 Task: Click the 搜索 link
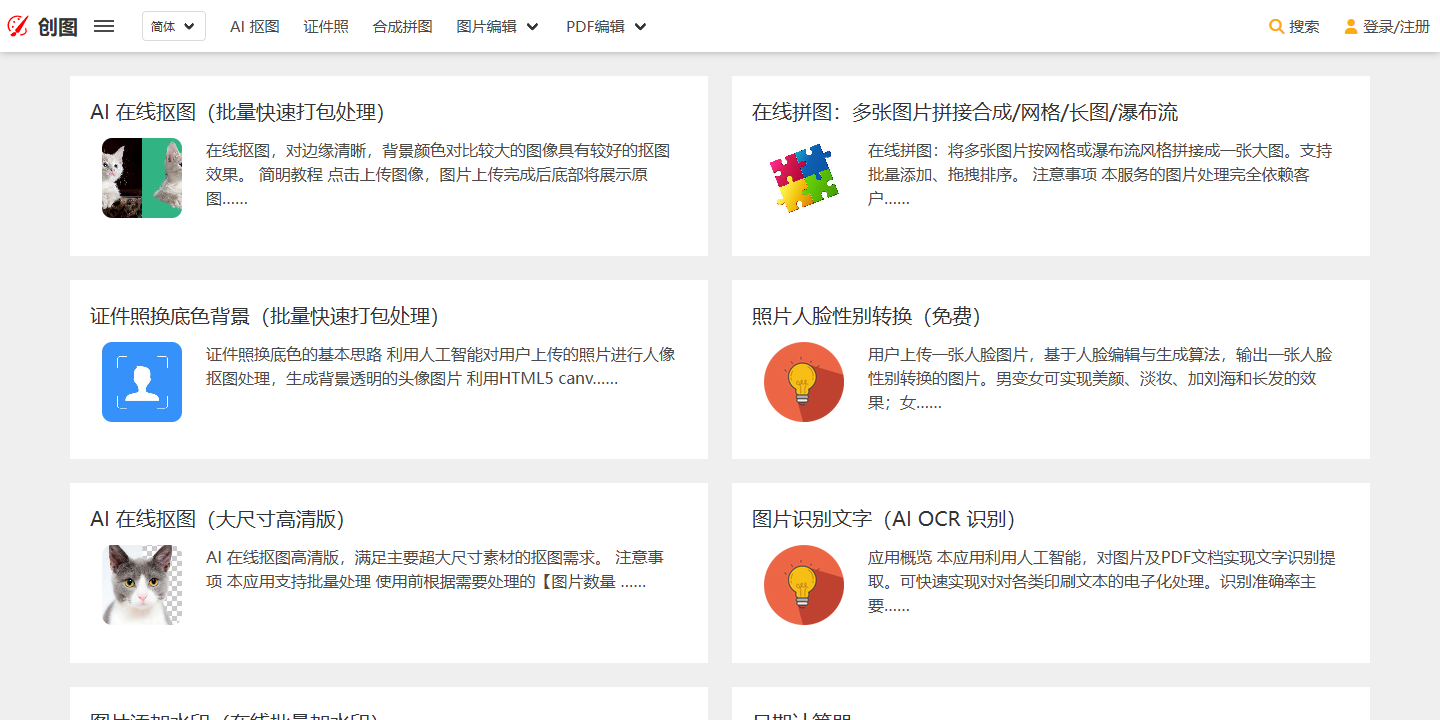click(1304, 27)
